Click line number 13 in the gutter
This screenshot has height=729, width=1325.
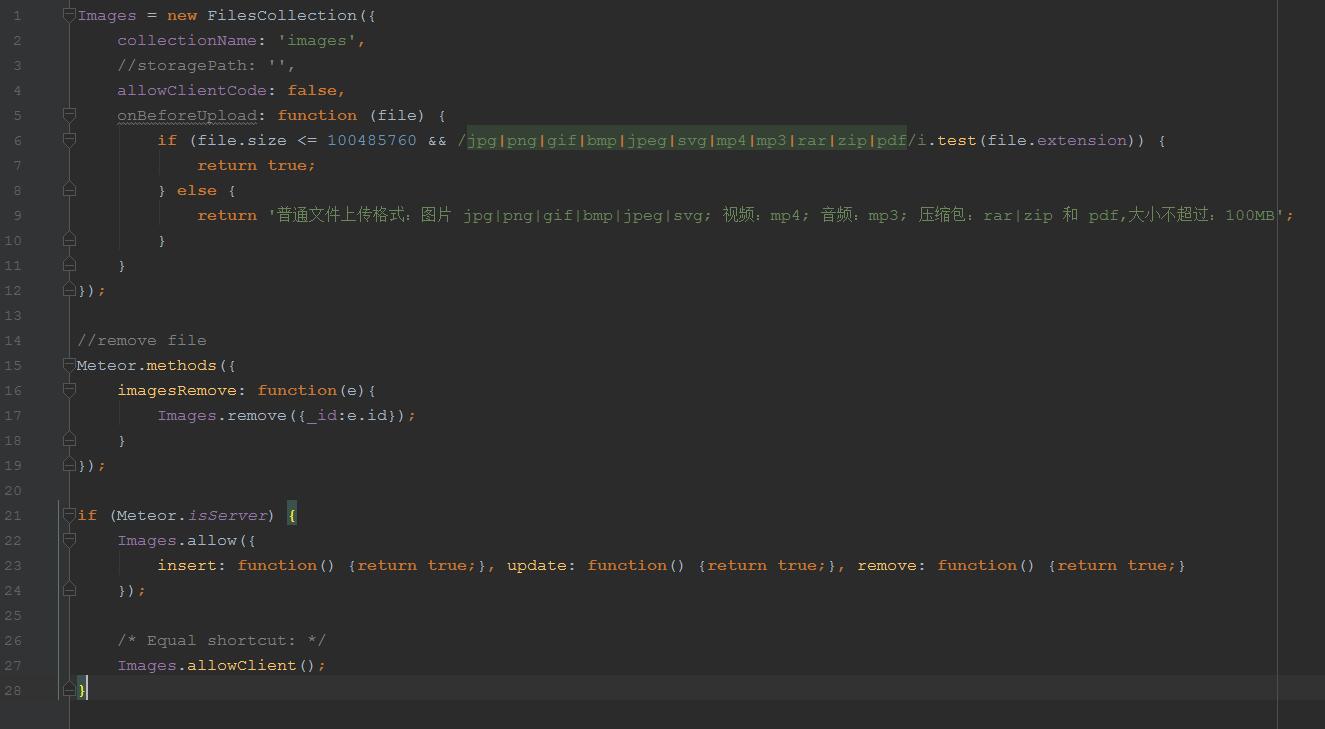(x=13, y=315)
